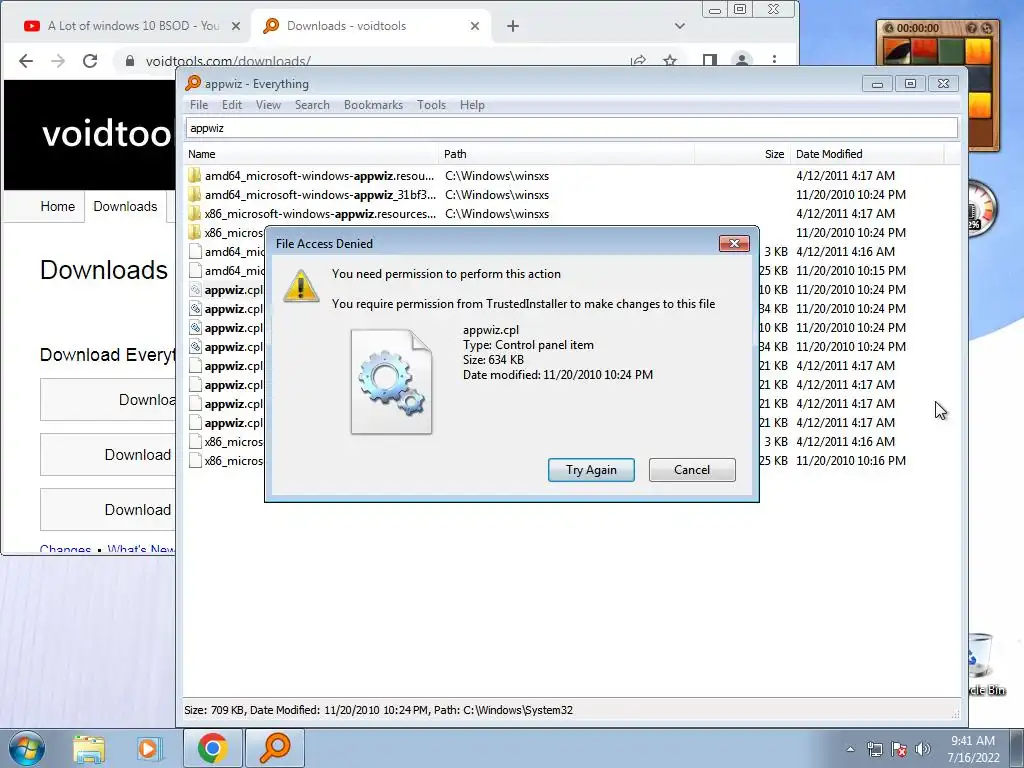Click Date Modified cell 11/20/2010 10:16 PM
Image resolution: width=1024 pixels, height=768 pixels.
click(850, 460)
